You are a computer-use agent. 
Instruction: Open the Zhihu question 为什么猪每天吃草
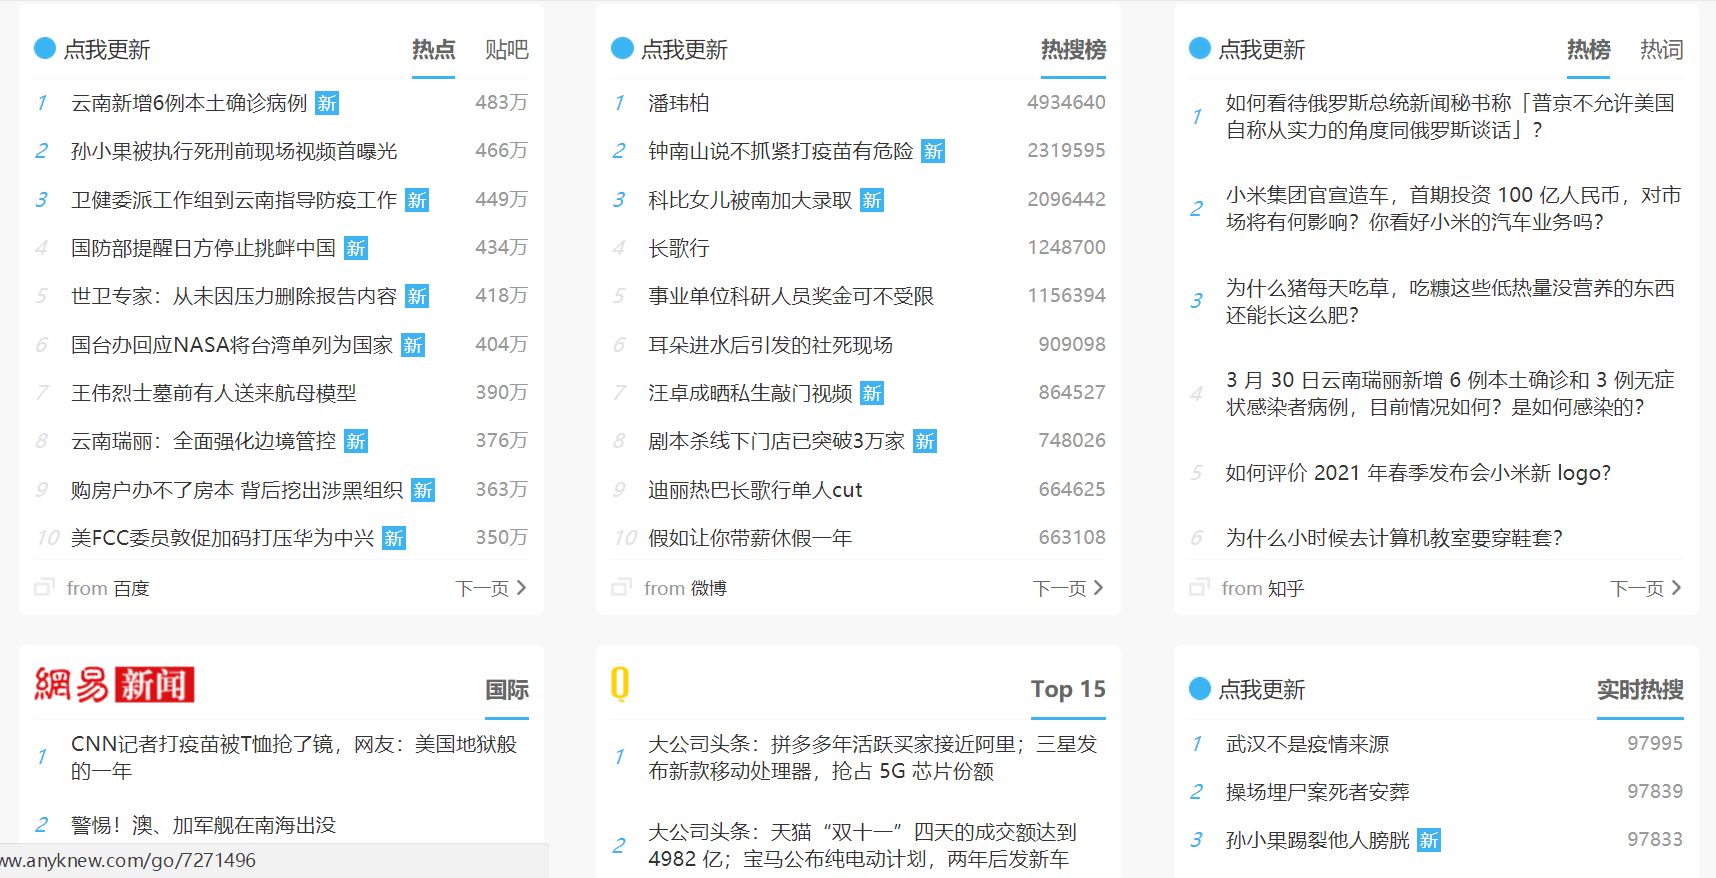click(1450, 301)
